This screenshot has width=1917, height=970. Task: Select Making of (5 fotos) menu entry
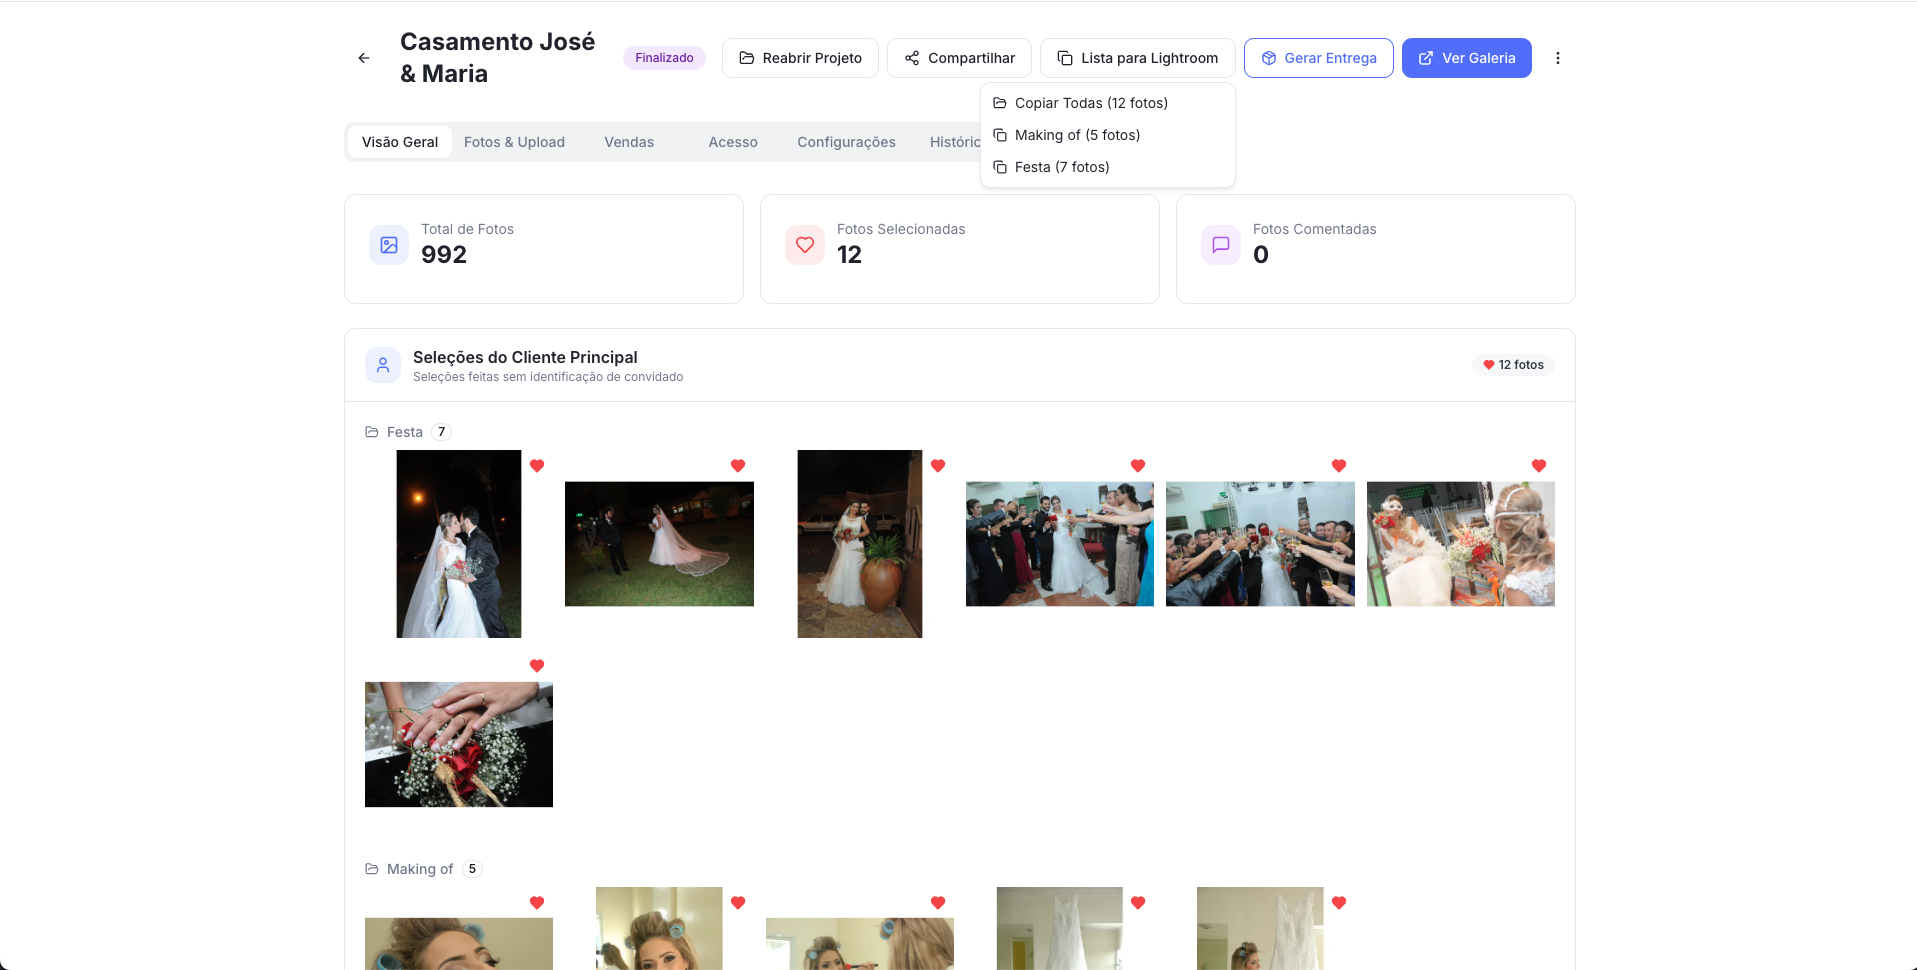(1108, 135)
